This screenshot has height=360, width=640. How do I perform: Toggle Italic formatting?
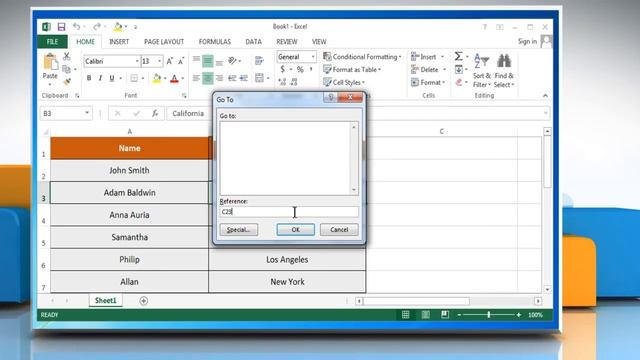100,78
